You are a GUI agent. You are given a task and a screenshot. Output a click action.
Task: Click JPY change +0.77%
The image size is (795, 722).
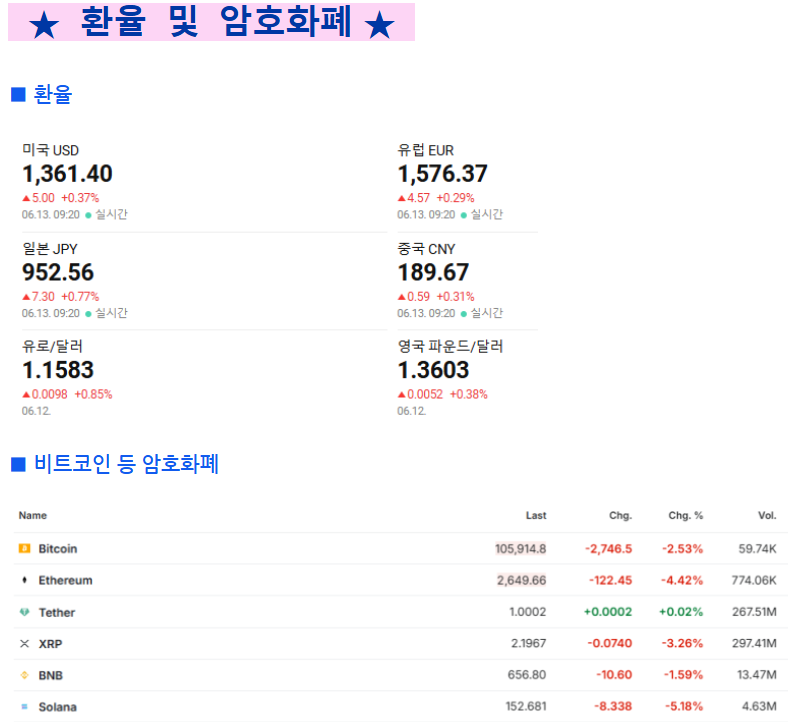coord(80,297)
